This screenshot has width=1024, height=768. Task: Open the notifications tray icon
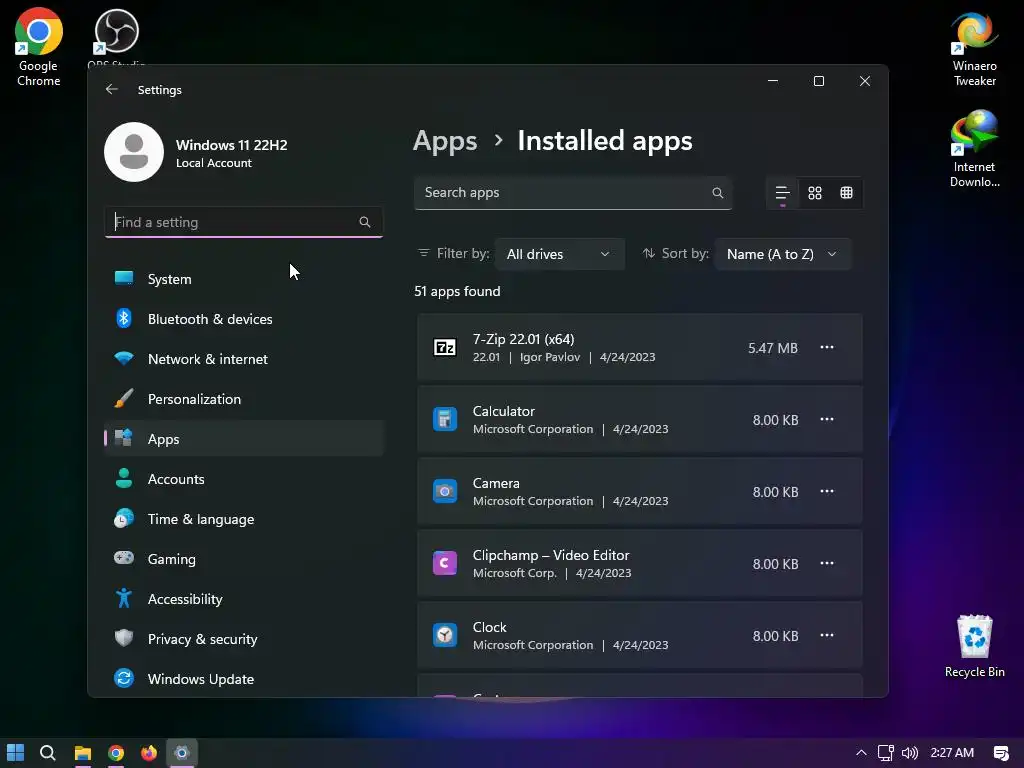(x=1000, y=754)
